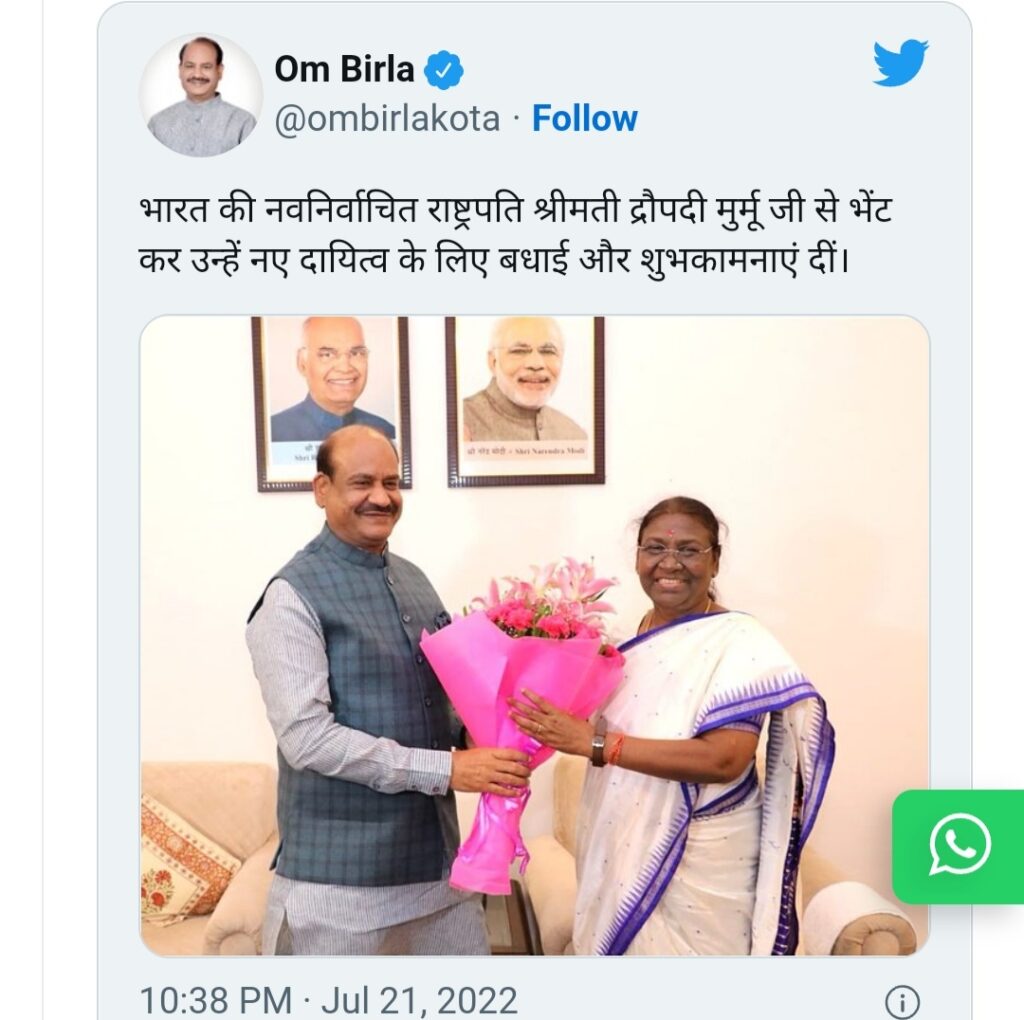The width and height of the screenshot is (1024, 1020).
Task: Open the embedded tweet photo
Action: pos(534,635)
